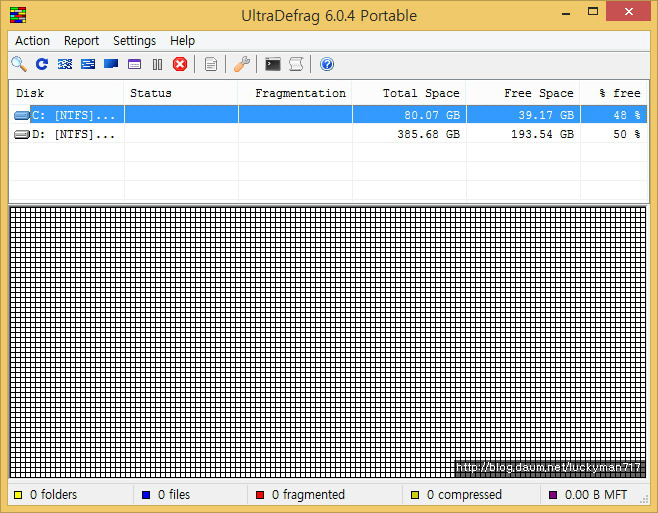Open fragmentation report document icon
658x513 pixels.
pos(211,64)
